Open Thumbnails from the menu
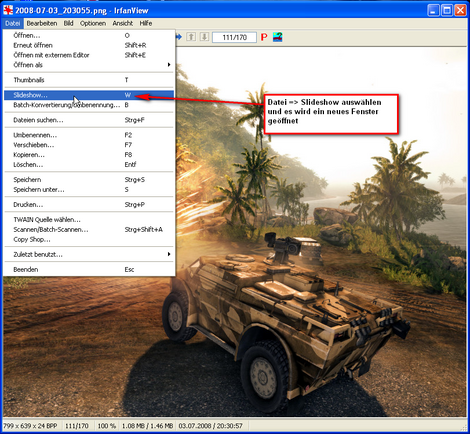470x434 pixels. [x=89, y=80]
